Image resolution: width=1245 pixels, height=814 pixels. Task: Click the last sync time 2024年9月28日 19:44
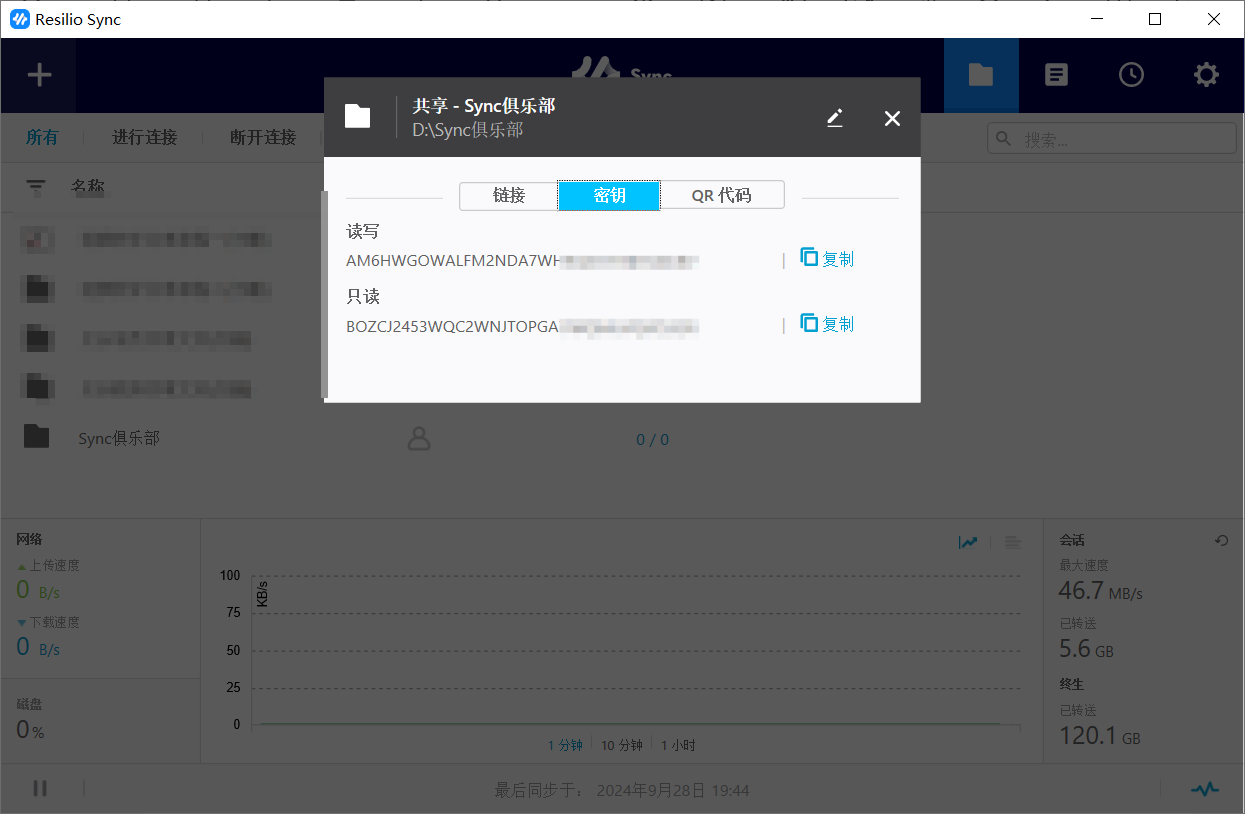tap(673, 790)
